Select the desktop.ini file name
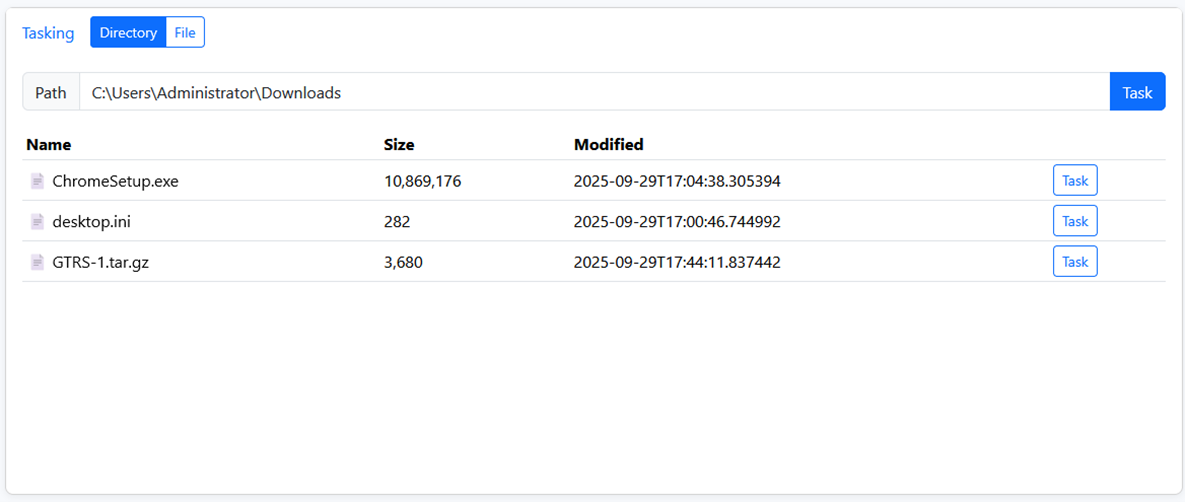 click(x=91, y=221)
